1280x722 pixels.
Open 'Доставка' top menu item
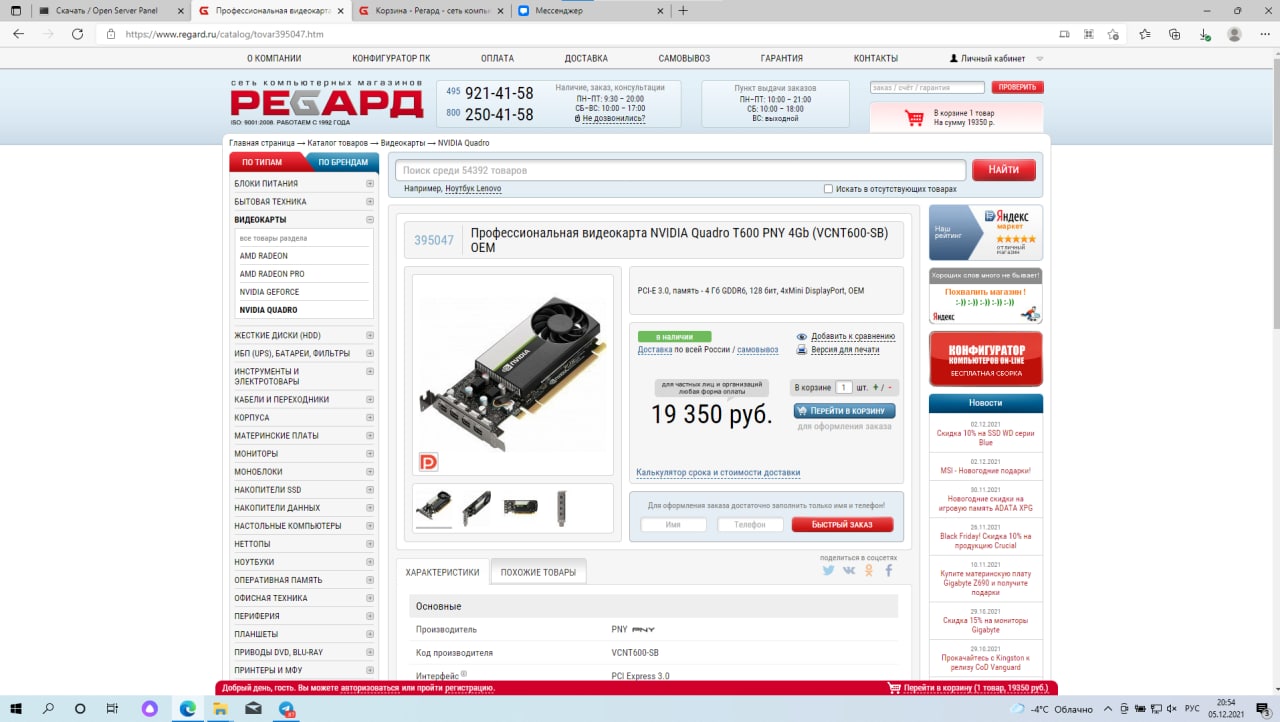pos(586,58)
